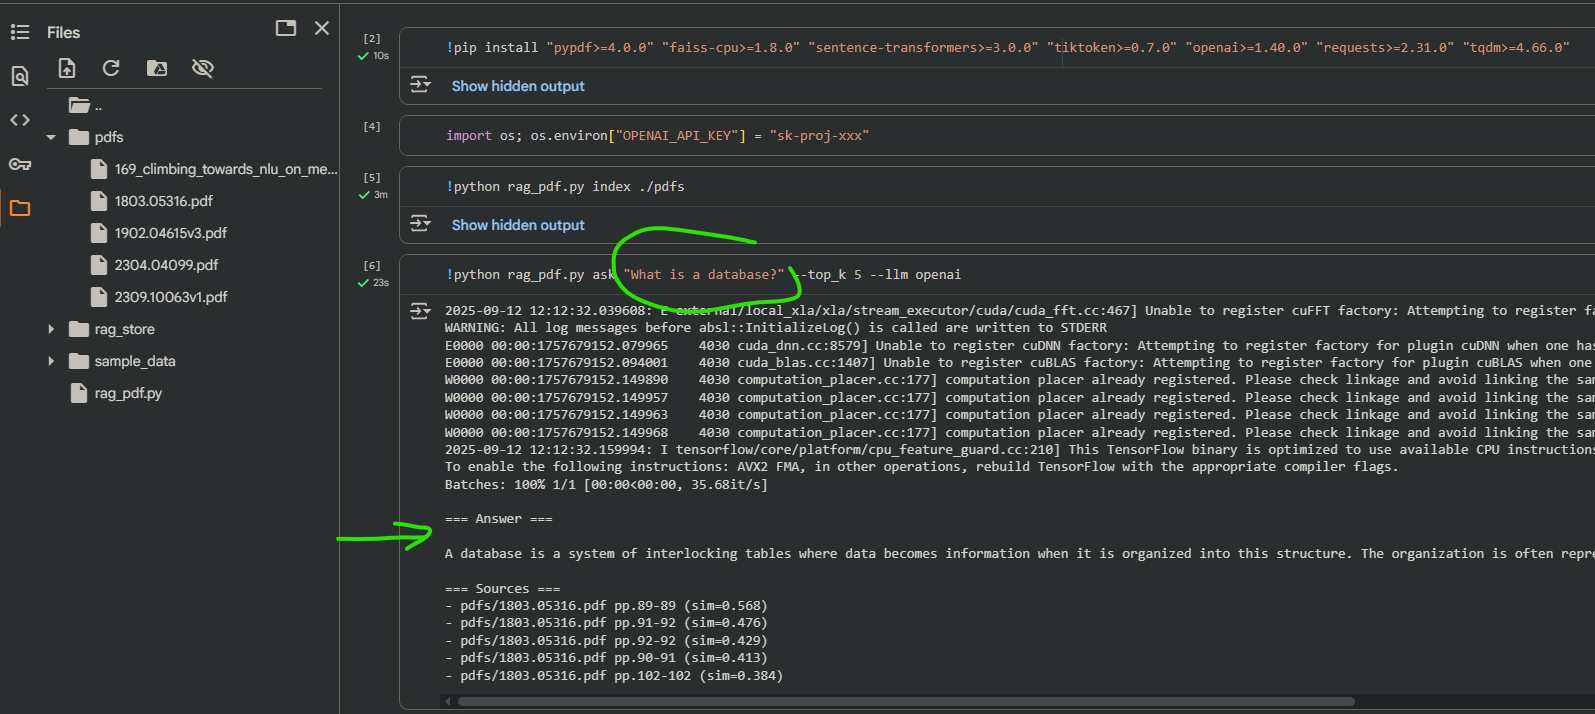Open the Table of contents sidebar icon
1595x714 pixels.
[x=19, y=32]
